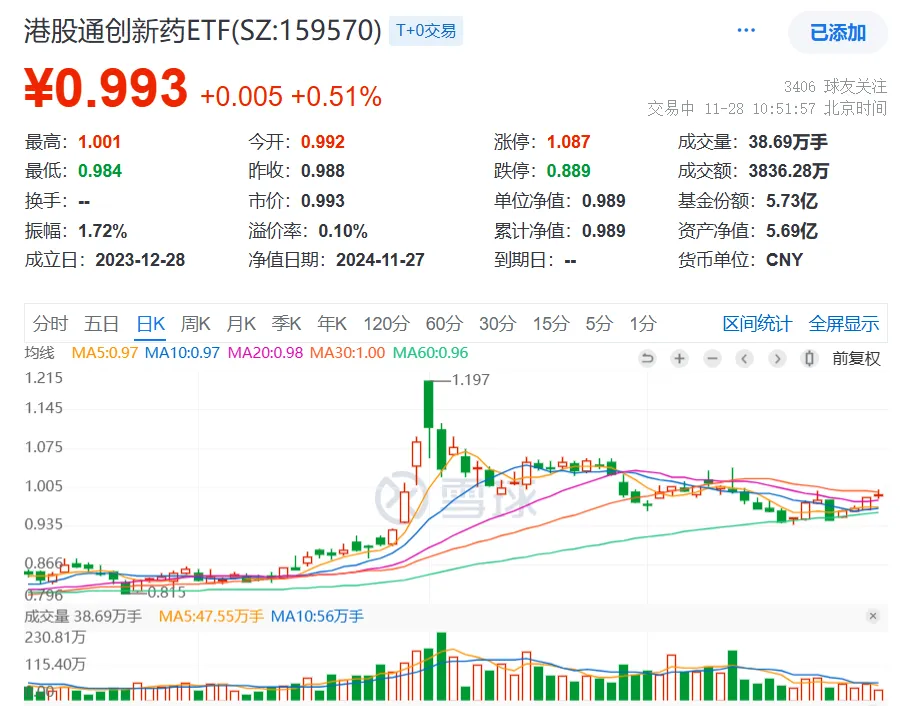911x706 pixels.
Task: Move chart right with the right chevron
Action: coord(777,359)
